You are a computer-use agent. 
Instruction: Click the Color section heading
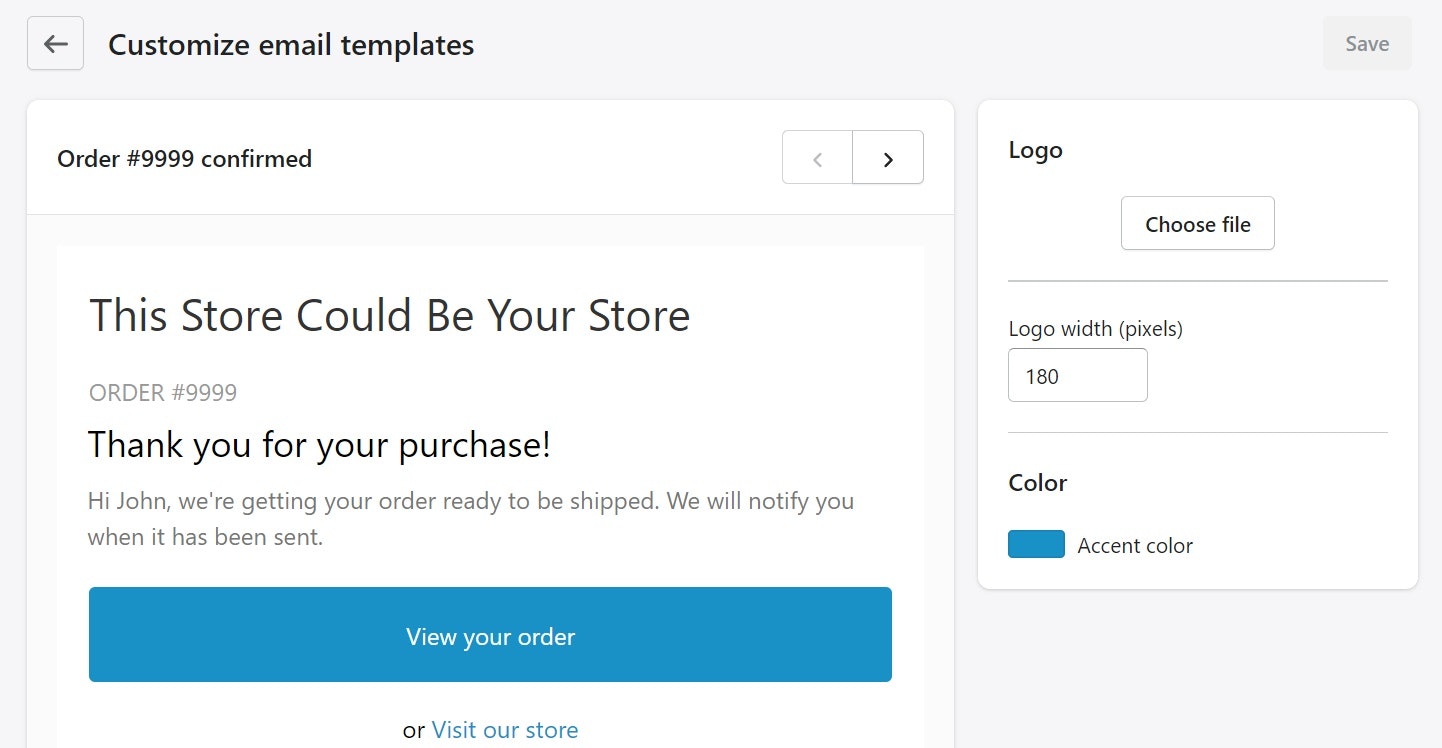(1037, 483)
